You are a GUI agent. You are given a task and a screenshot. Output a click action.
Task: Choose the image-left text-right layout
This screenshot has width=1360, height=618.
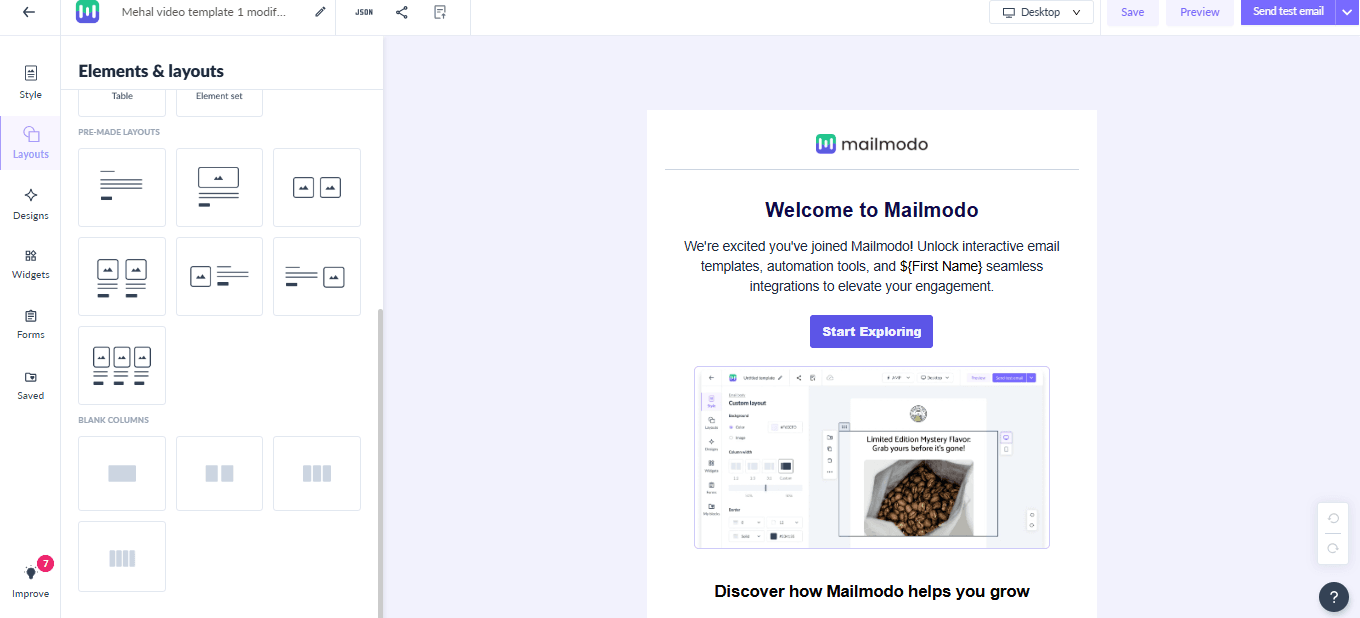(x=219, y=276)
